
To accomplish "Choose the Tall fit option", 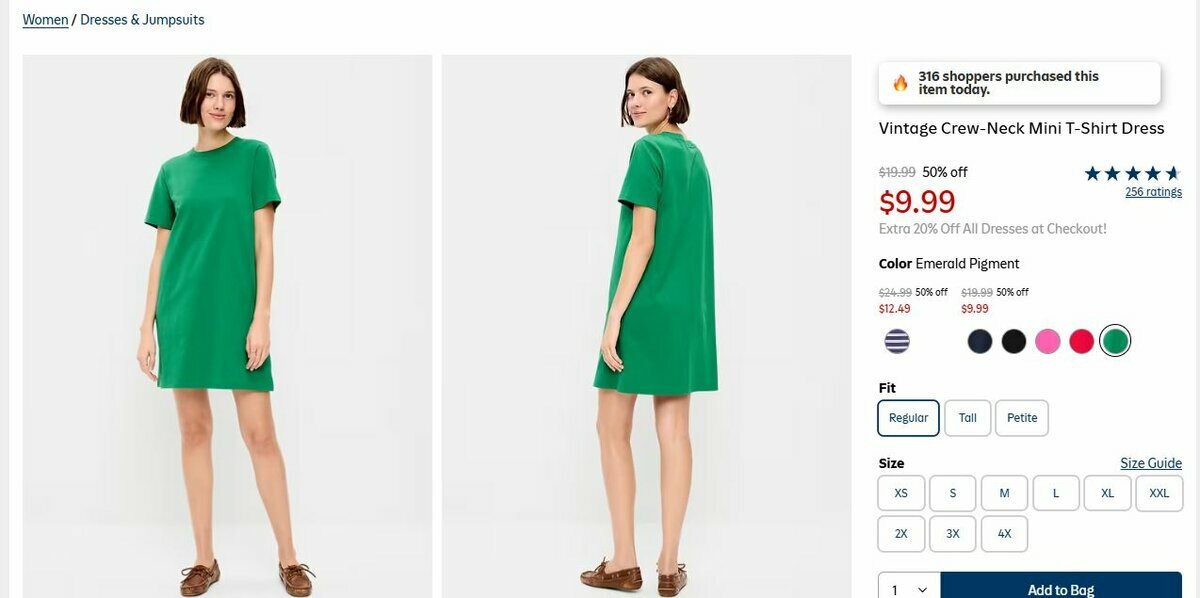I will click(967, 418).
